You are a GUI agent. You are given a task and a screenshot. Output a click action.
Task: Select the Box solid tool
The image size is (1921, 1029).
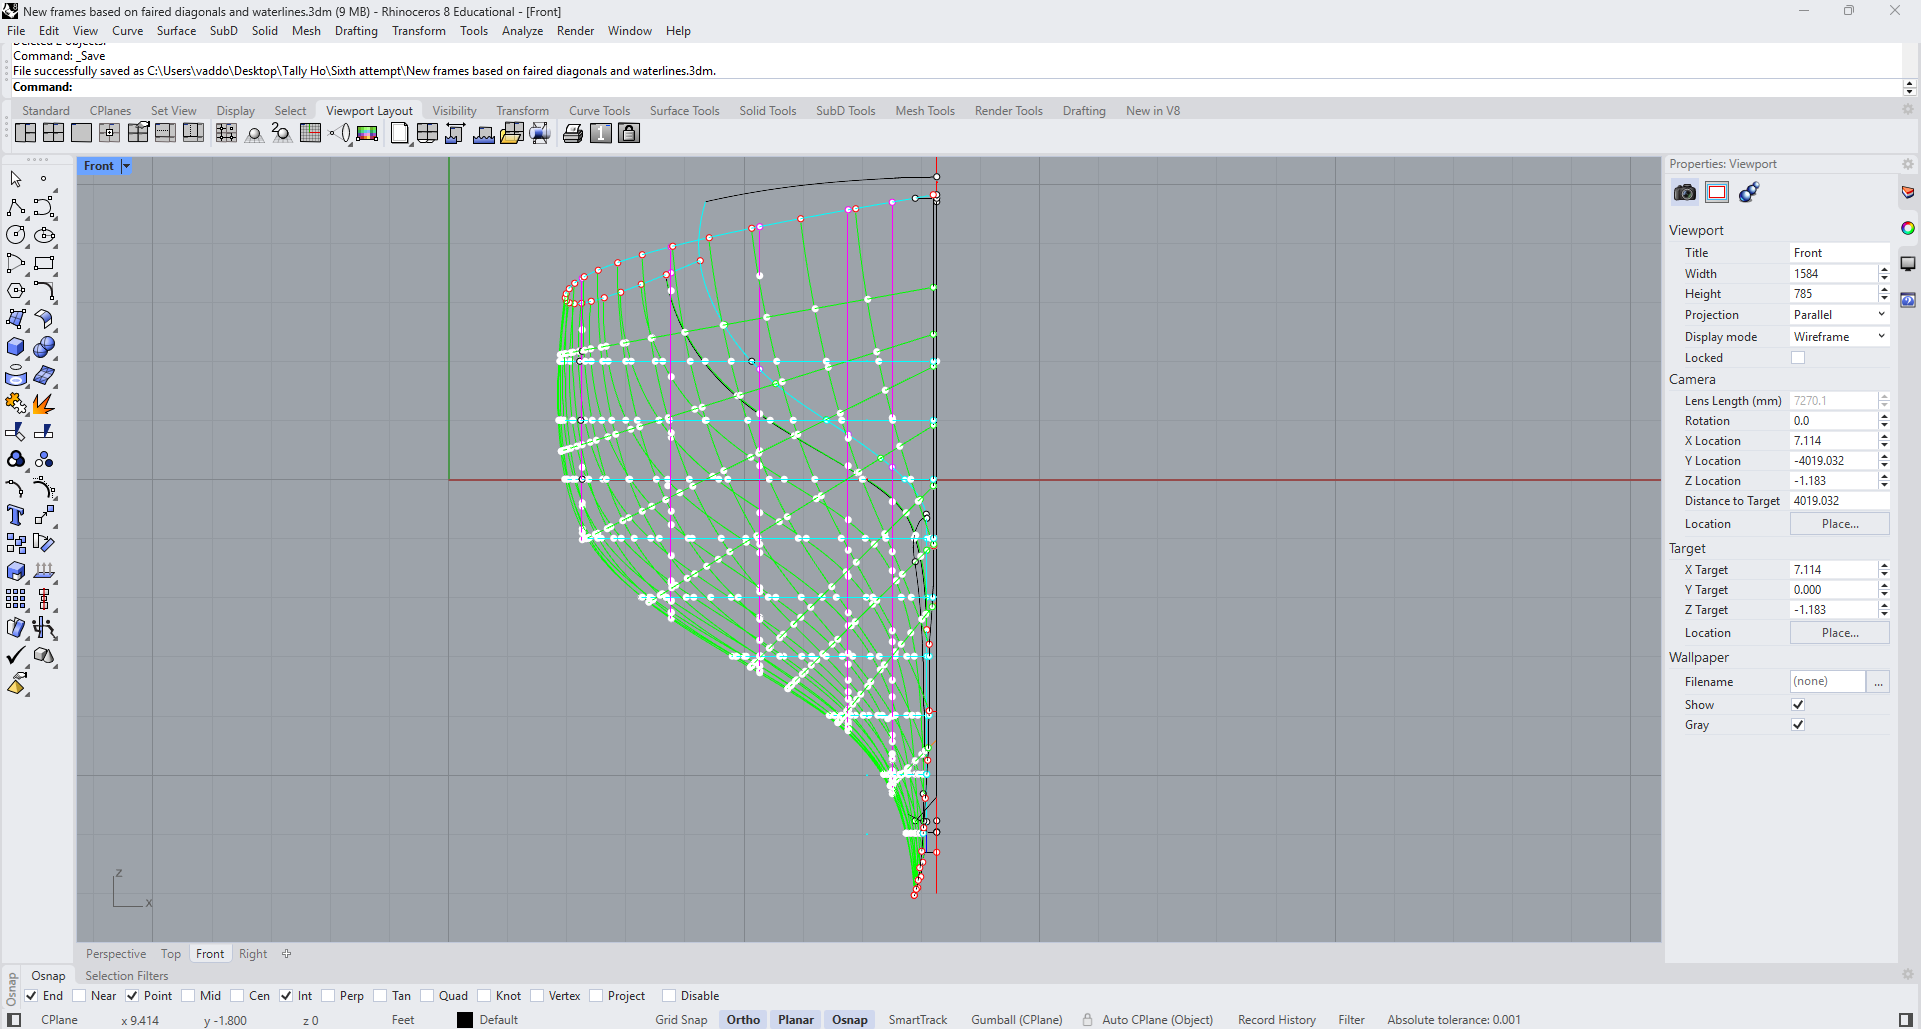point(16,347)
